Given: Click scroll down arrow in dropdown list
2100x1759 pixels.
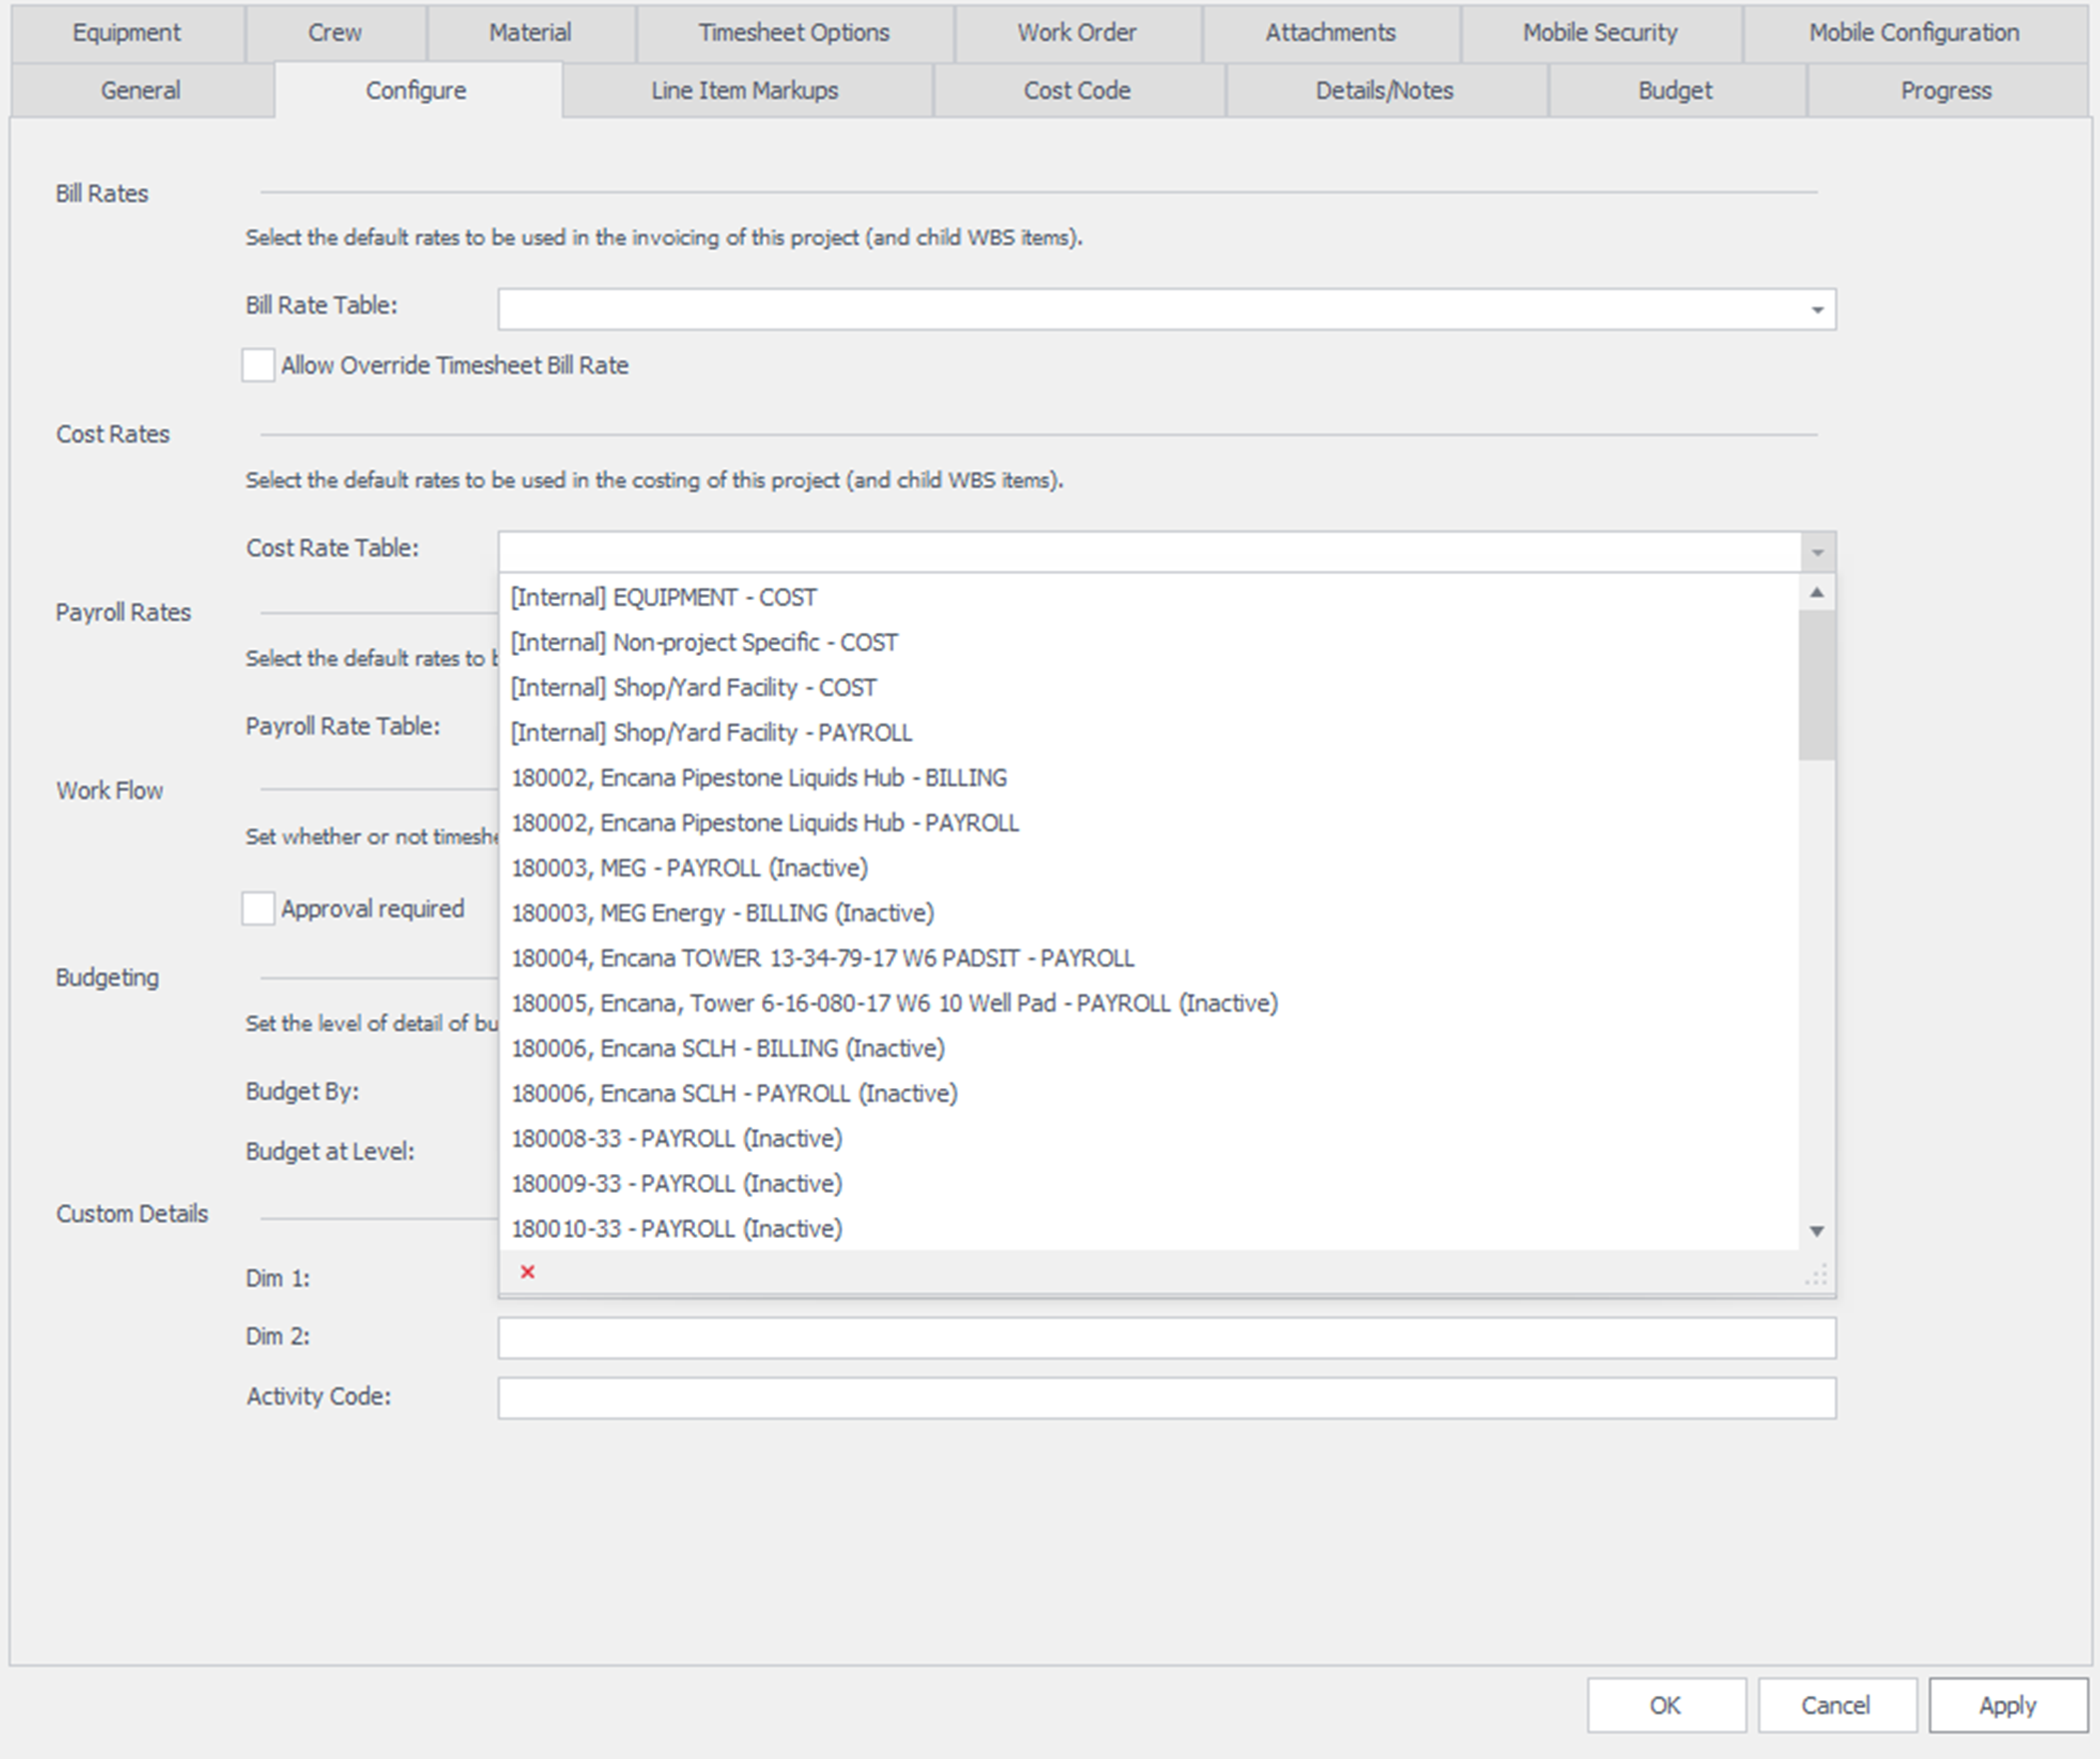Looking at the screenshot, I should [1817, 1231].
